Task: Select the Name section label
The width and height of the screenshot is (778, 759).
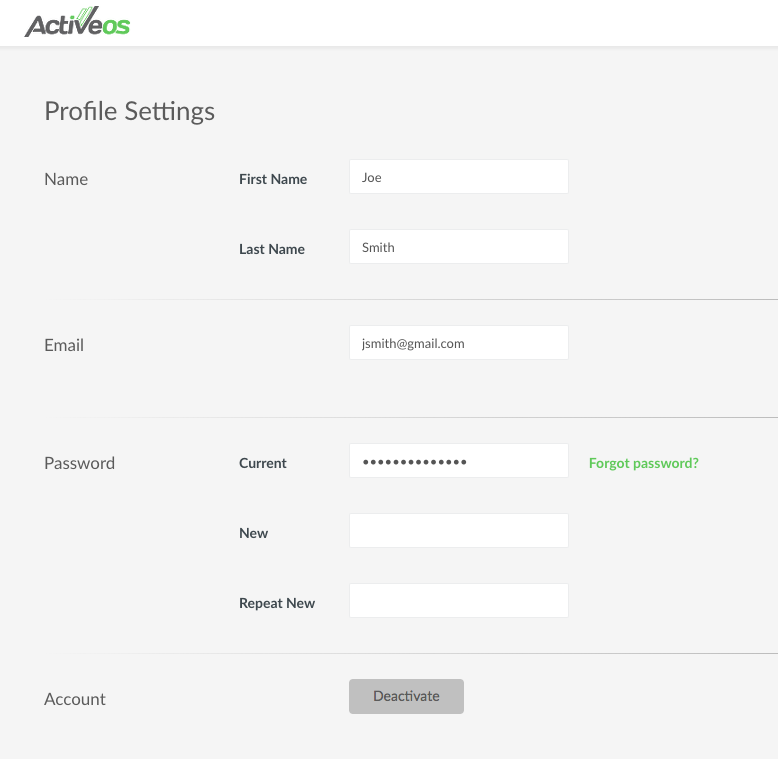Action: point(66,179)
